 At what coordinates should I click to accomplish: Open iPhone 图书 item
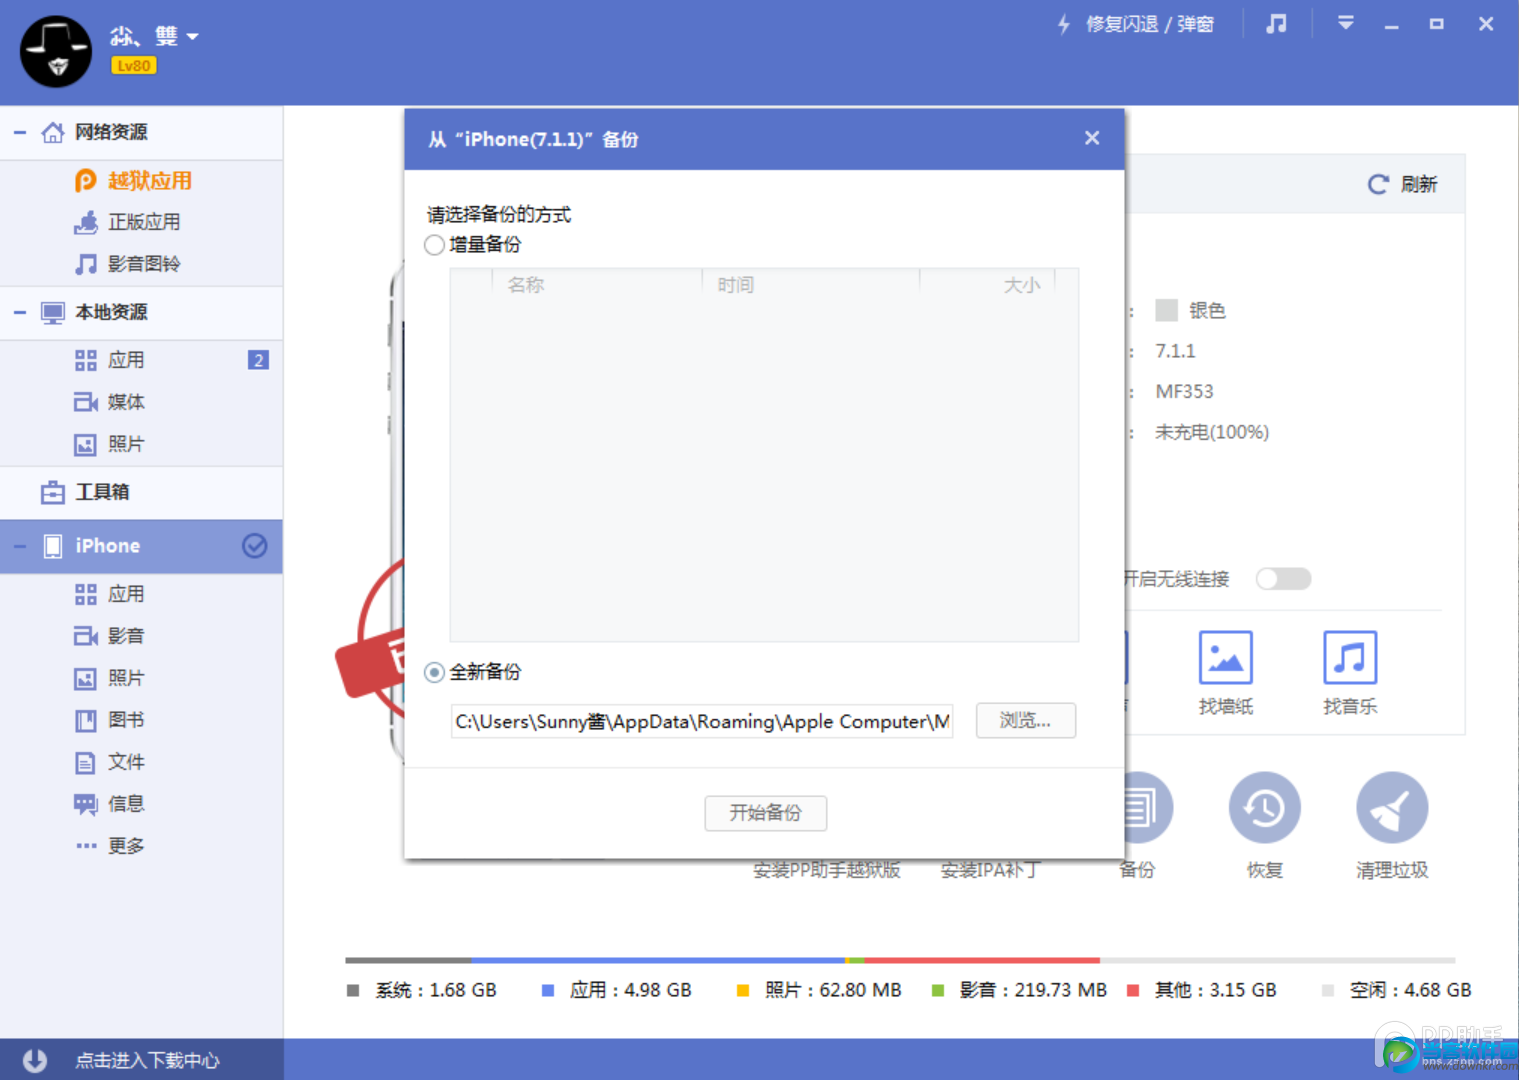[x=141, y=720]
